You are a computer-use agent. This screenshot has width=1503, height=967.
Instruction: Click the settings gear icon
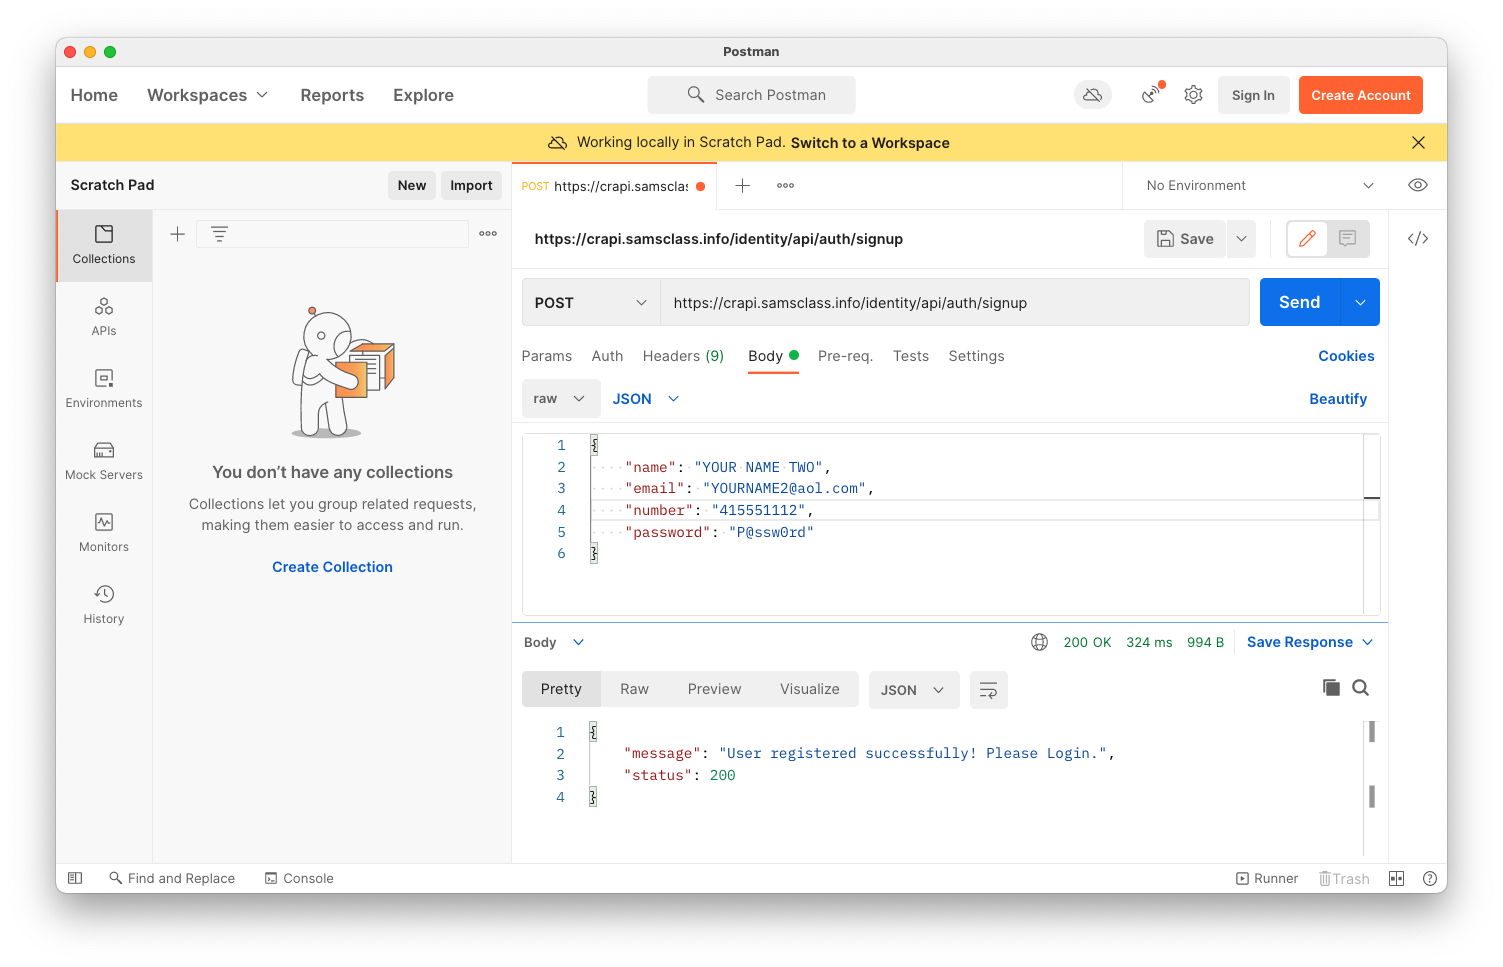pos(1193,95)
